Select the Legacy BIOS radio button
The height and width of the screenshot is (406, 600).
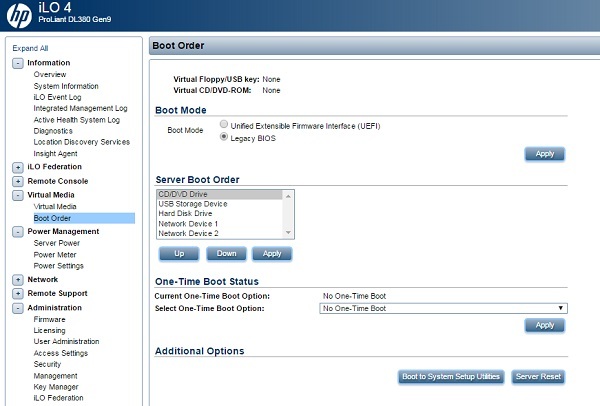[224, 137]
